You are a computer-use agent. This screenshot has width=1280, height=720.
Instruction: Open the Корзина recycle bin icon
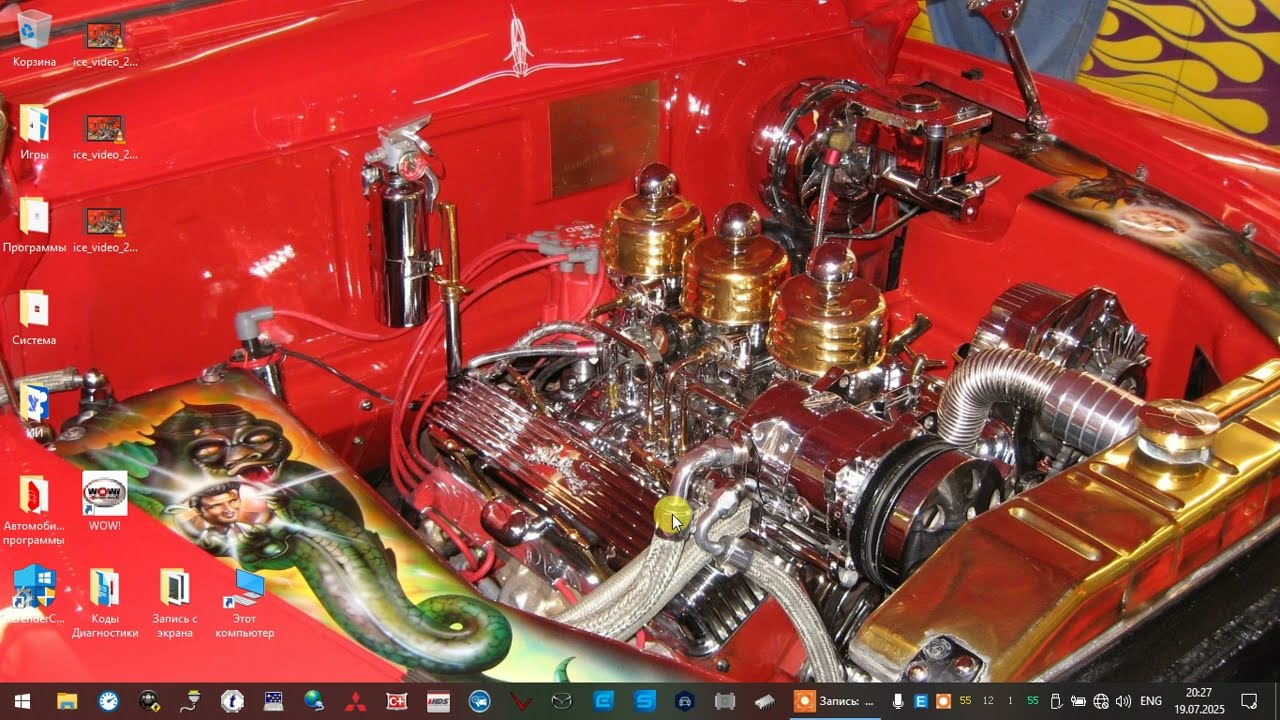coord(34,38)
